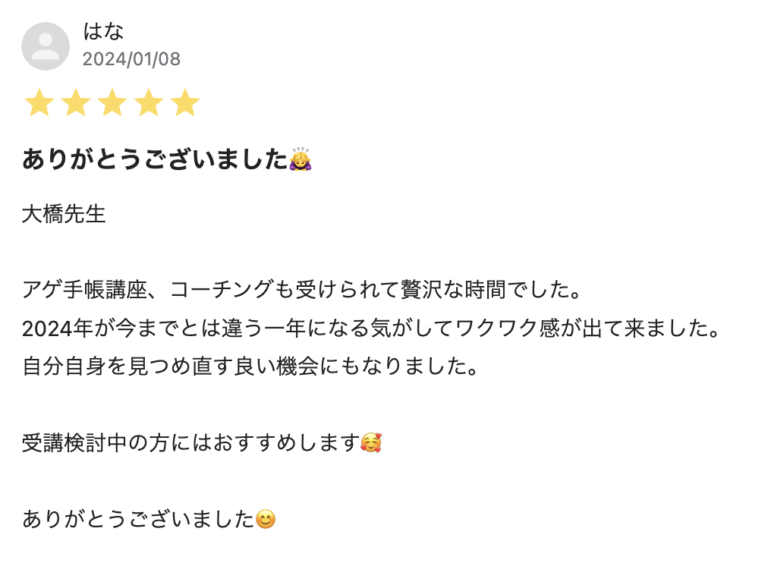The image size is (768, 563).
Task: Click the greeting text 大橋先生
Action: (64, 215)
